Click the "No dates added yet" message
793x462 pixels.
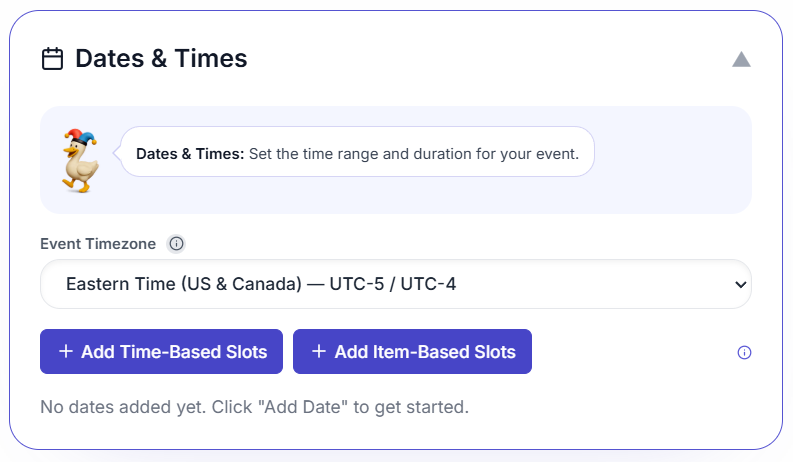[x=254, y=407]
